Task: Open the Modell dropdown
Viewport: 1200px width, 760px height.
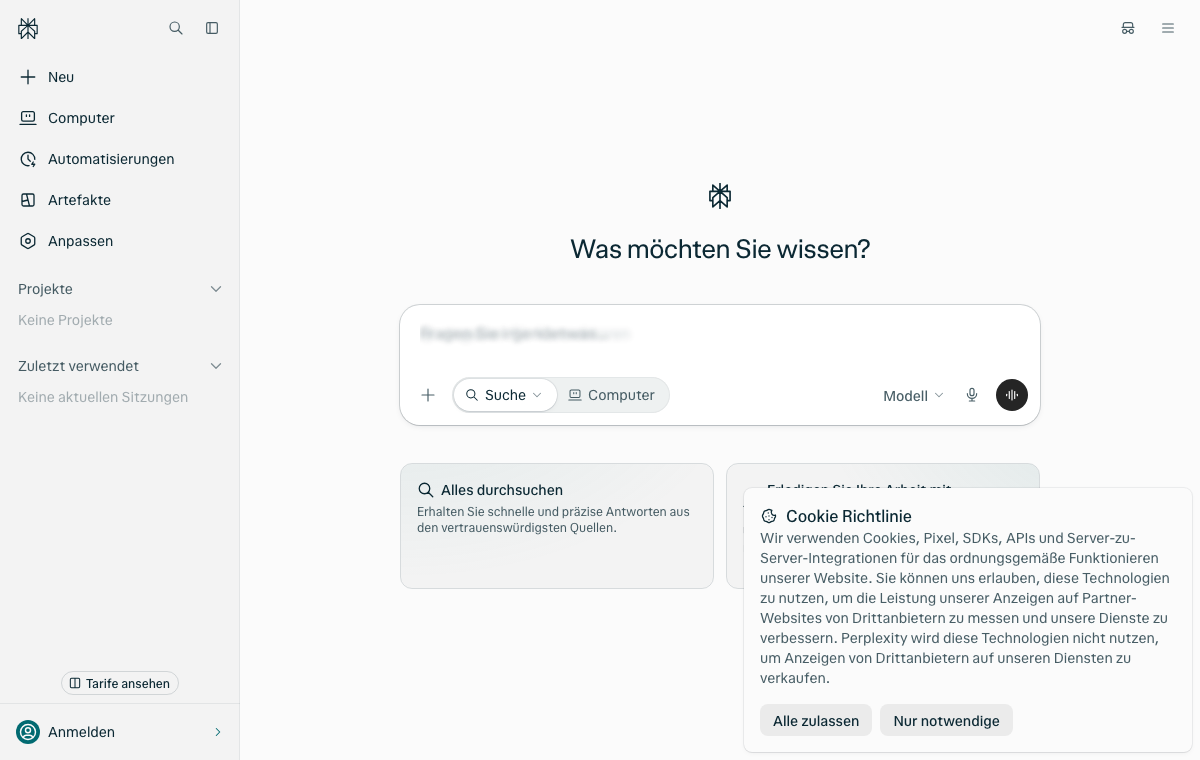Action: tap(913, 395)
